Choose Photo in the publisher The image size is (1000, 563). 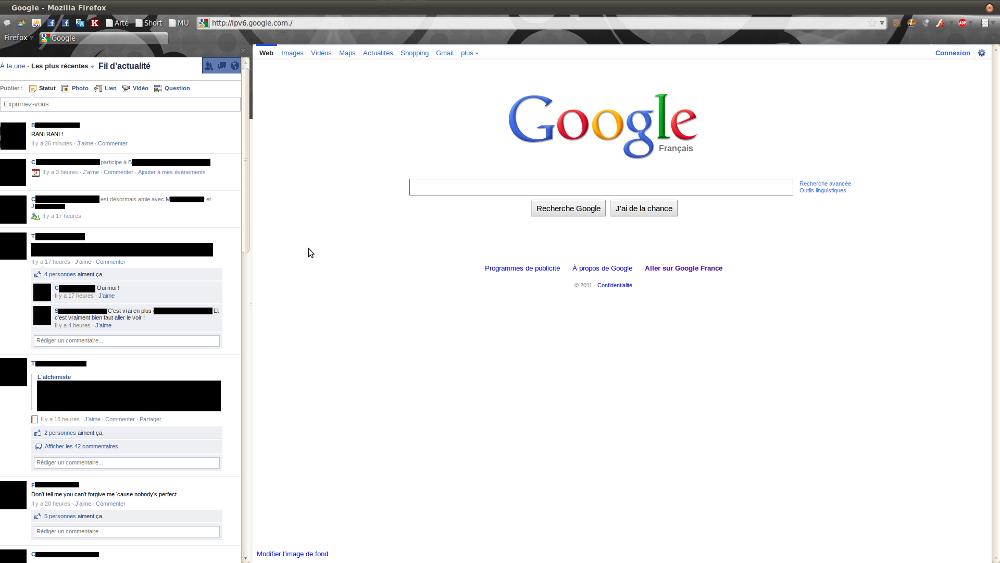click(x=75, y=88)
